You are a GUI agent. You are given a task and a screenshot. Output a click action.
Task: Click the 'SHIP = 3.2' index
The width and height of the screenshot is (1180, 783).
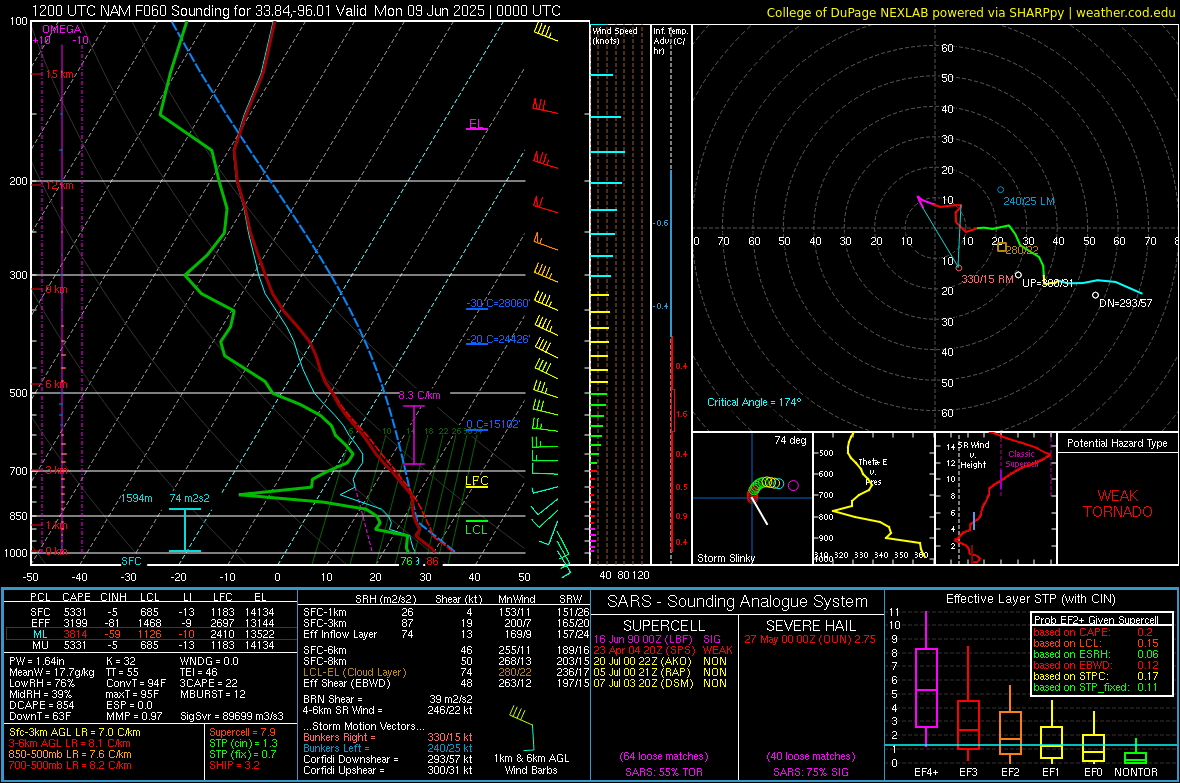[234, 765]
